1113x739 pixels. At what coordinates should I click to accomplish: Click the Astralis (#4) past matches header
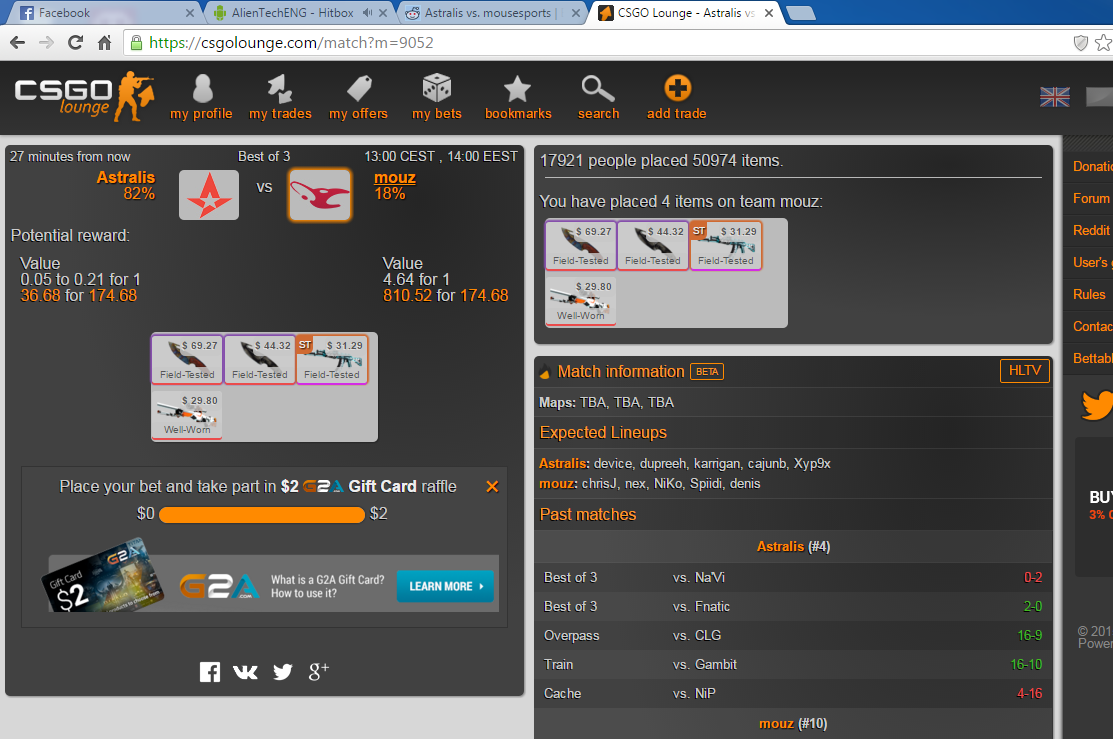click(x=793, y=546)
